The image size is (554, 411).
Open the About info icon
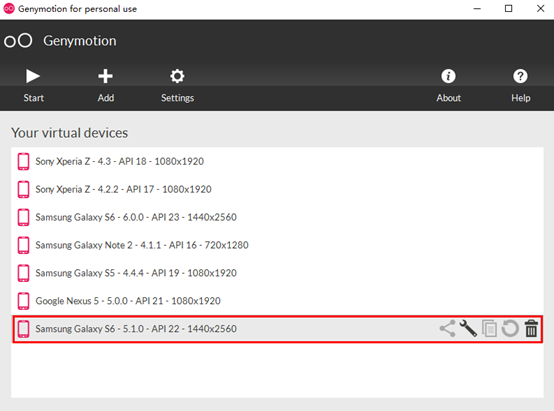click(x=448, y=76)
